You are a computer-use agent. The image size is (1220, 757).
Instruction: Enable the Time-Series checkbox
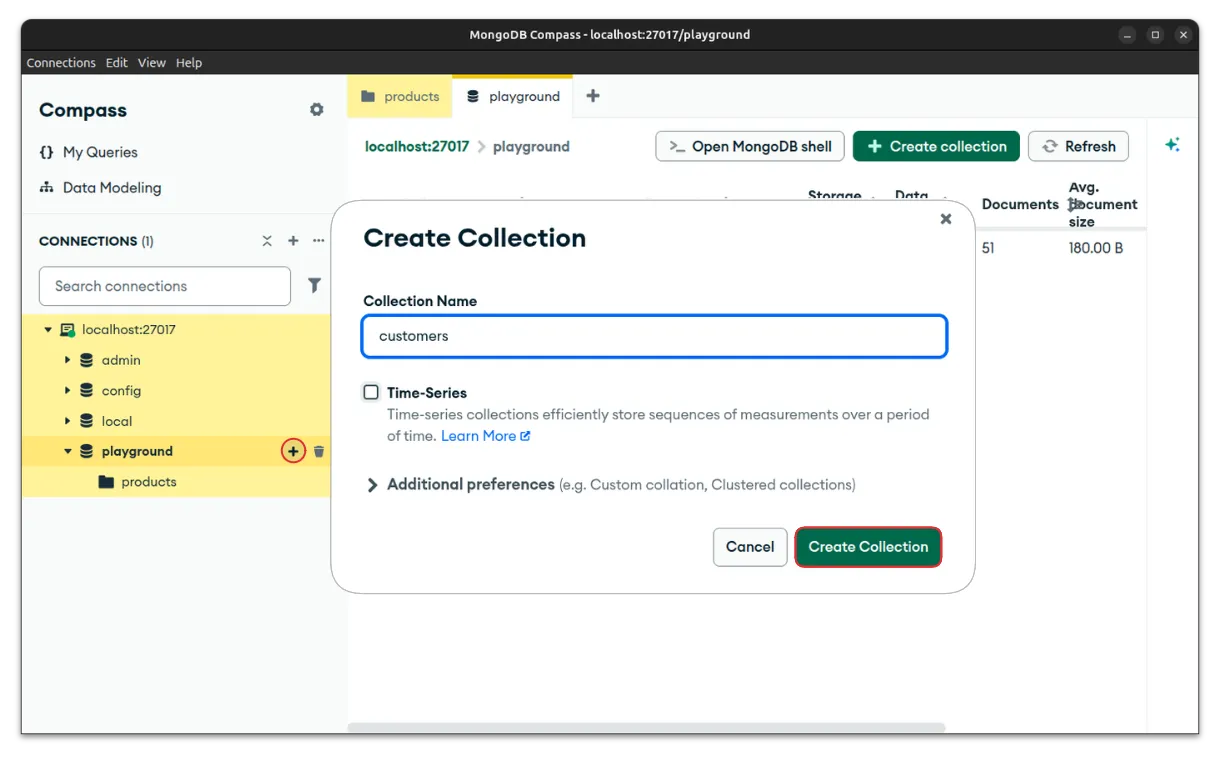coord(371,393)
